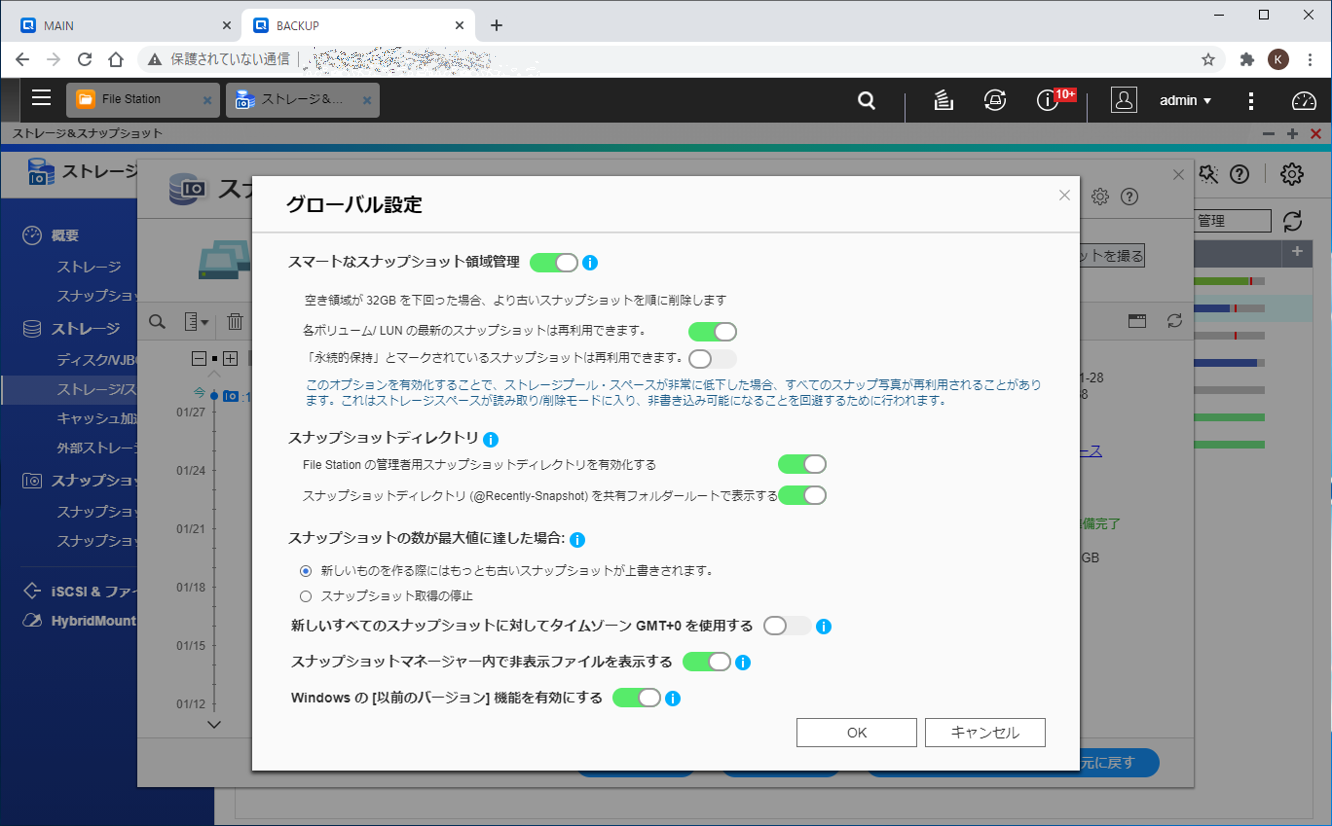Click the OK button
The width and height of the screenshot is (1332, 826).
coord(856,733)
